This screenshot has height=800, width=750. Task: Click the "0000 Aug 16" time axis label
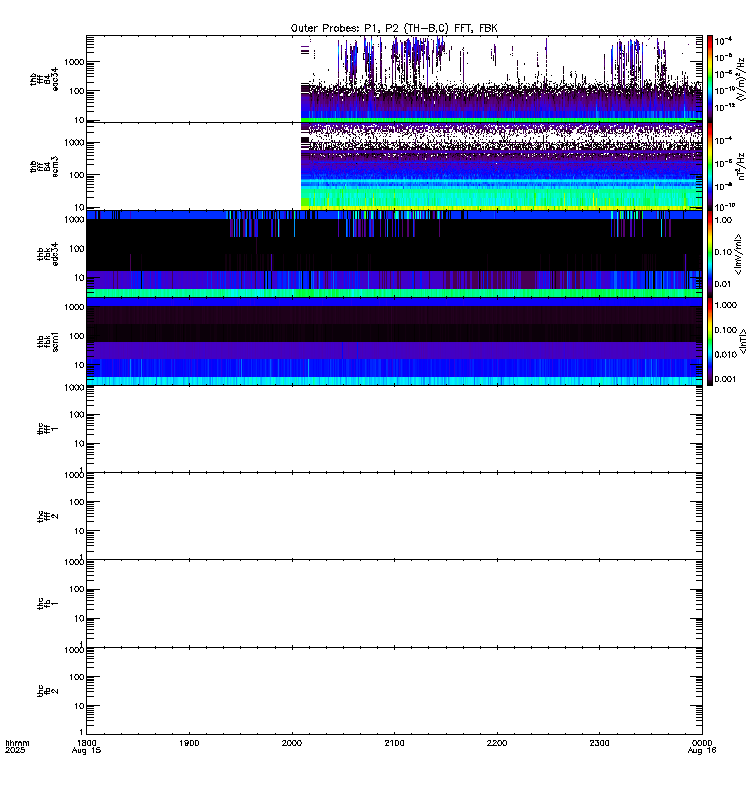point(702,746)
